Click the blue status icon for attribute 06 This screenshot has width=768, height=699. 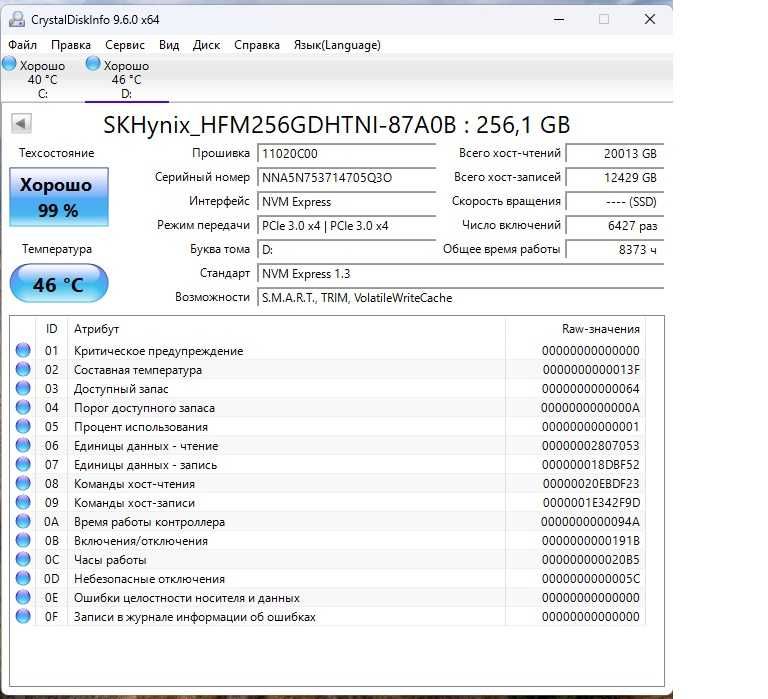tap(23, 445)
